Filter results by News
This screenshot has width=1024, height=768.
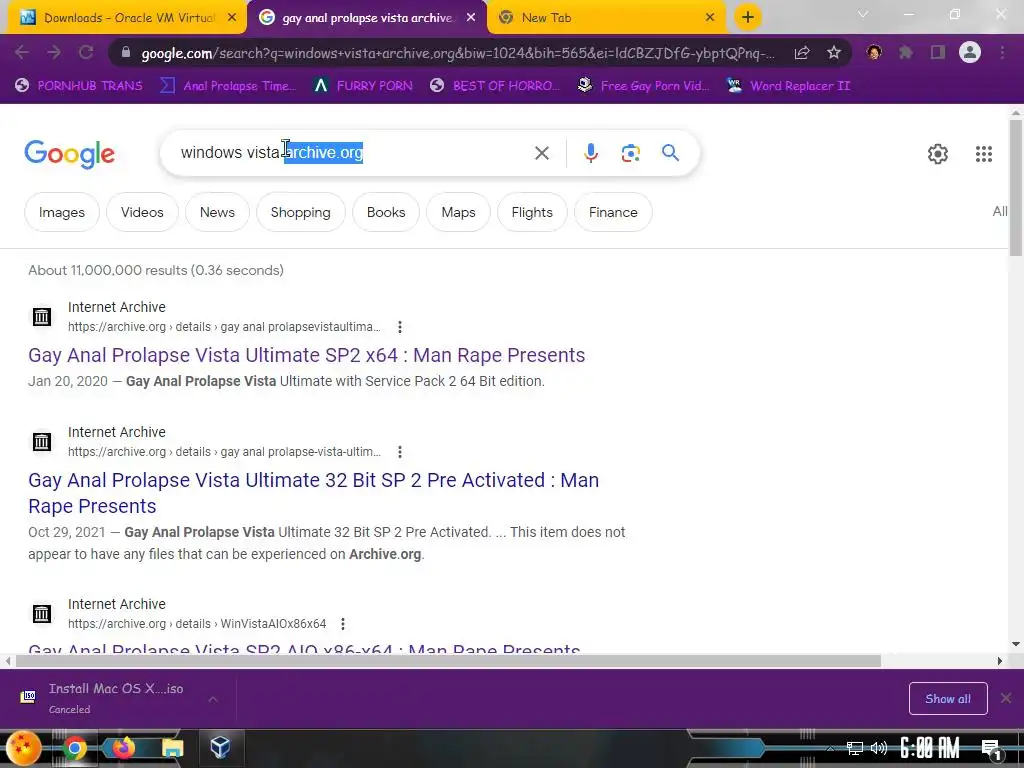pos(217,212)
